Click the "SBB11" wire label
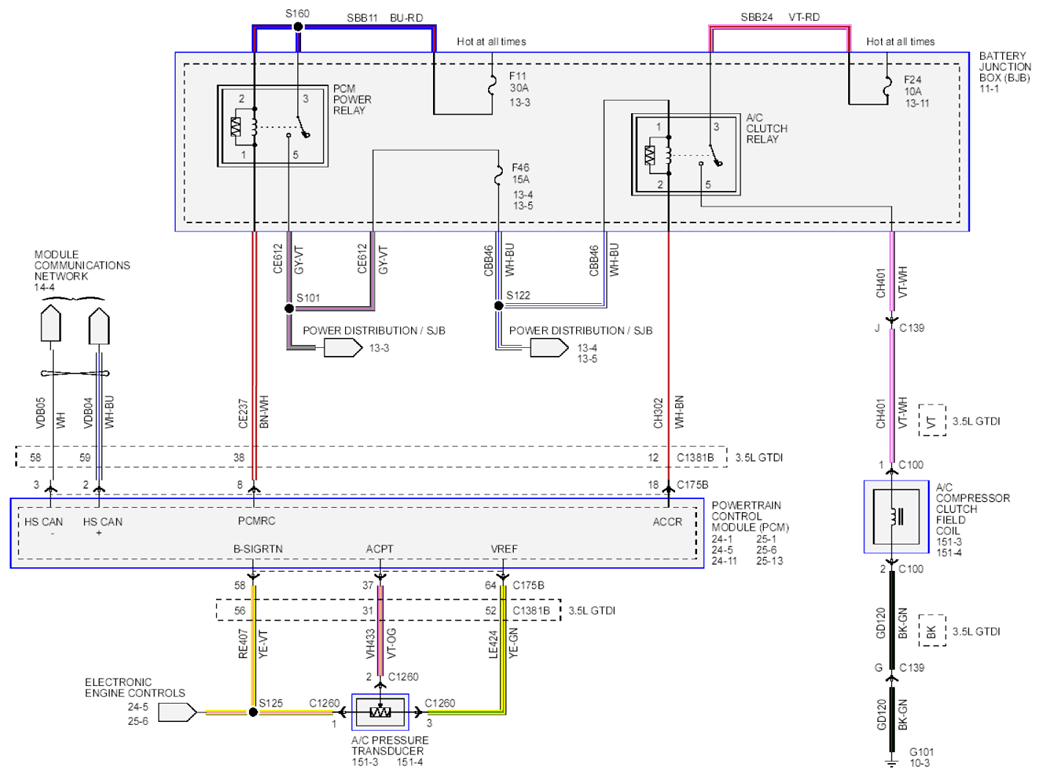Viewport: 1041px width, 777px height. (x=362, y=18)
